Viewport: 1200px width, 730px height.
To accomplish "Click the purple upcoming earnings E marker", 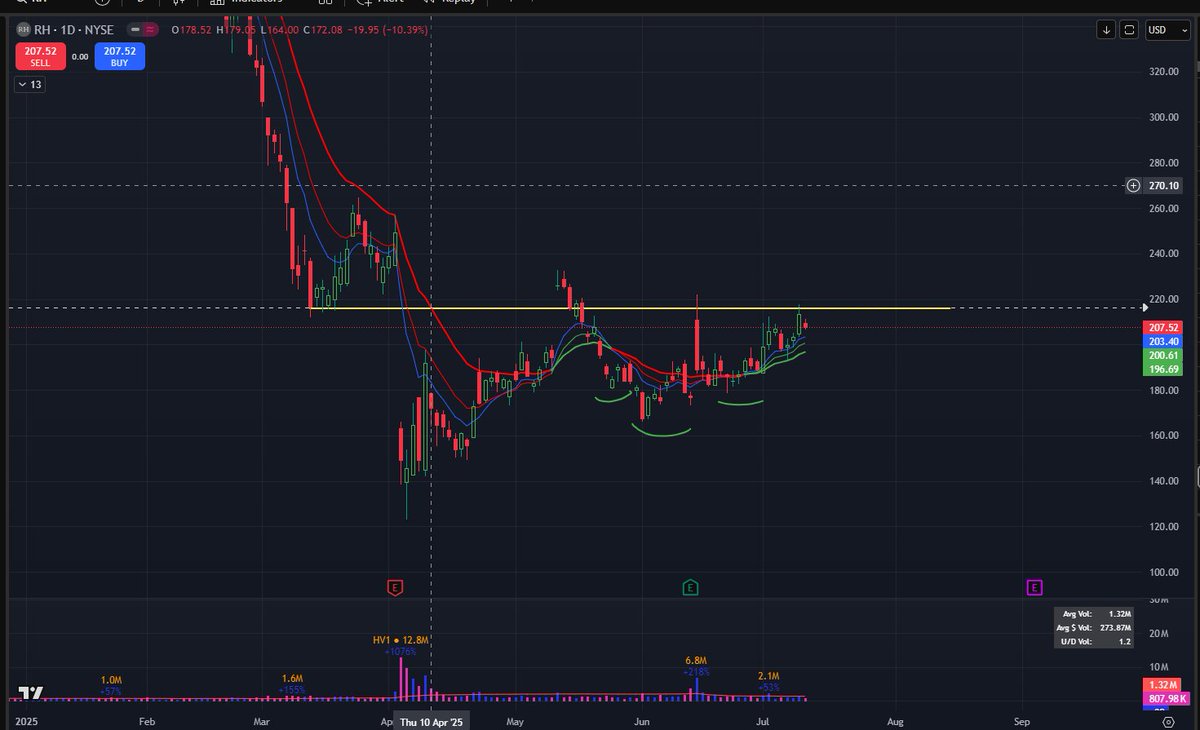I will [x=1034, y=587].
